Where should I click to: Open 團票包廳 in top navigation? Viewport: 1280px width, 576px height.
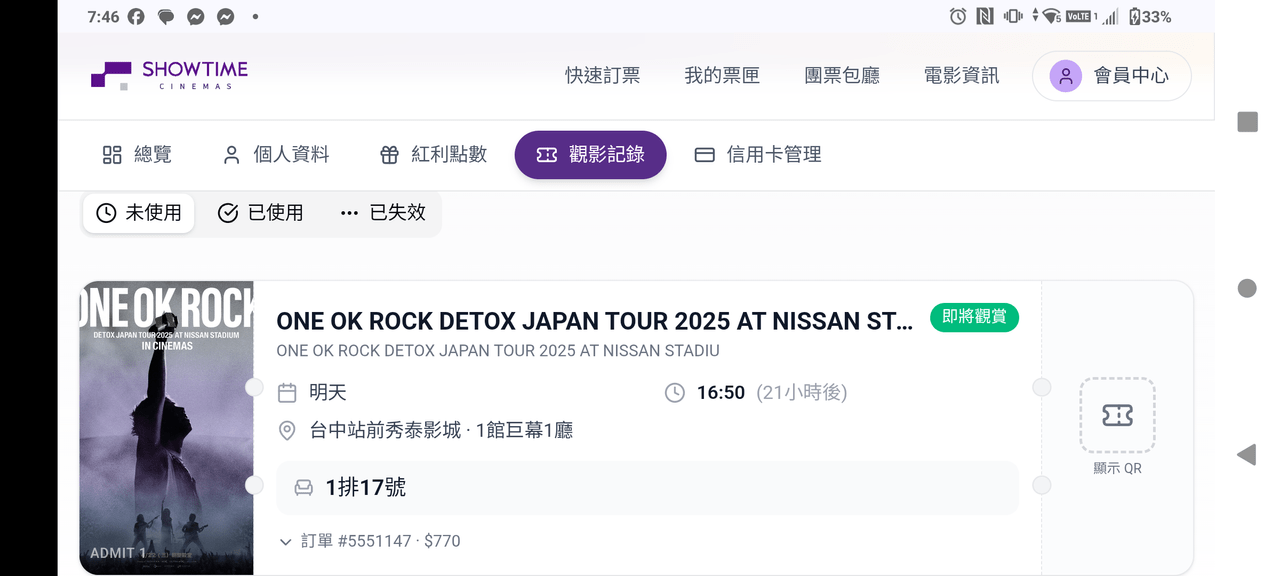coord(842,76)
